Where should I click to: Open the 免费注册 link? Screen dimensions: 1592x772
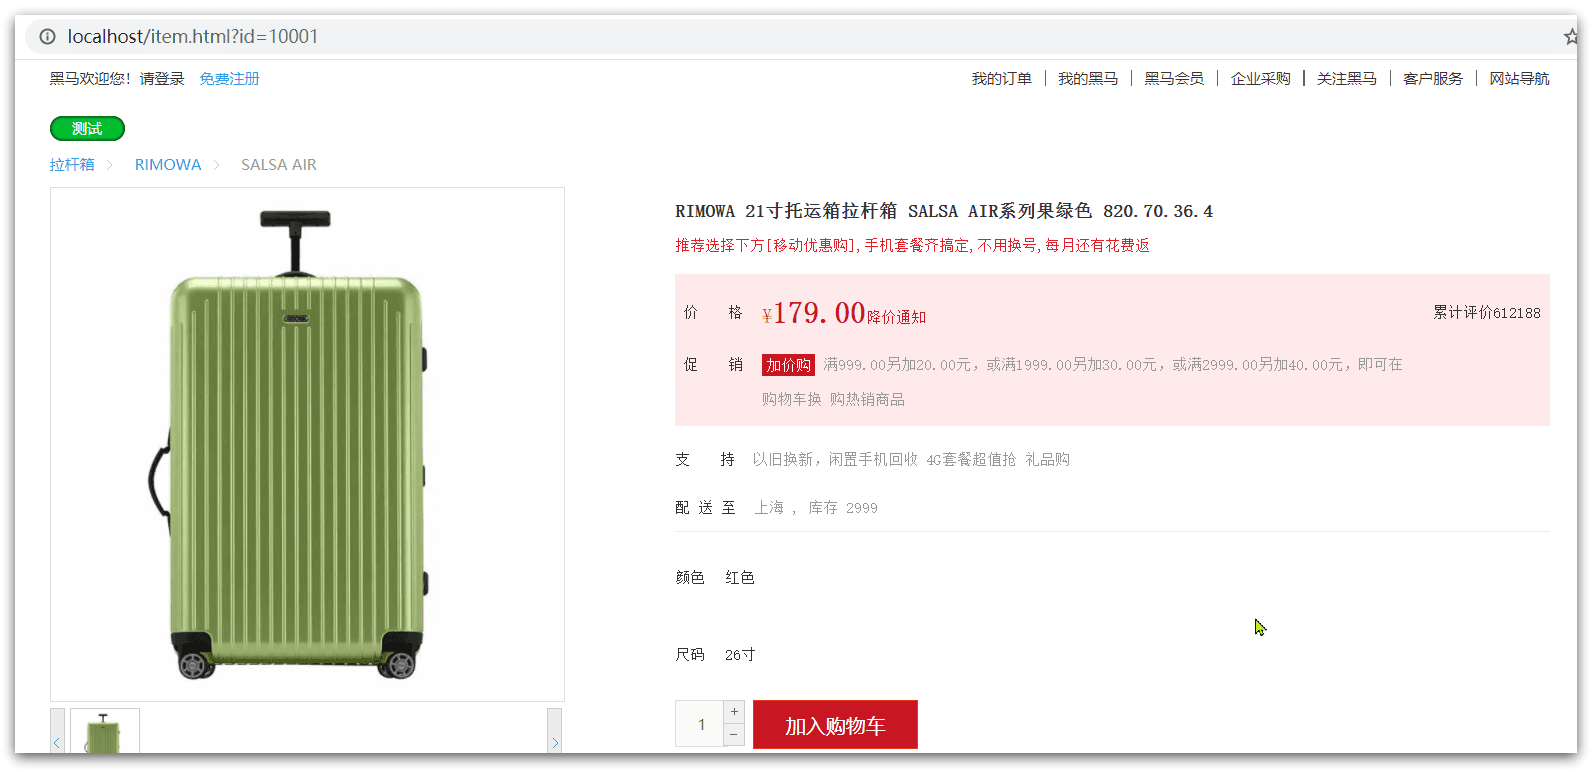229,79
